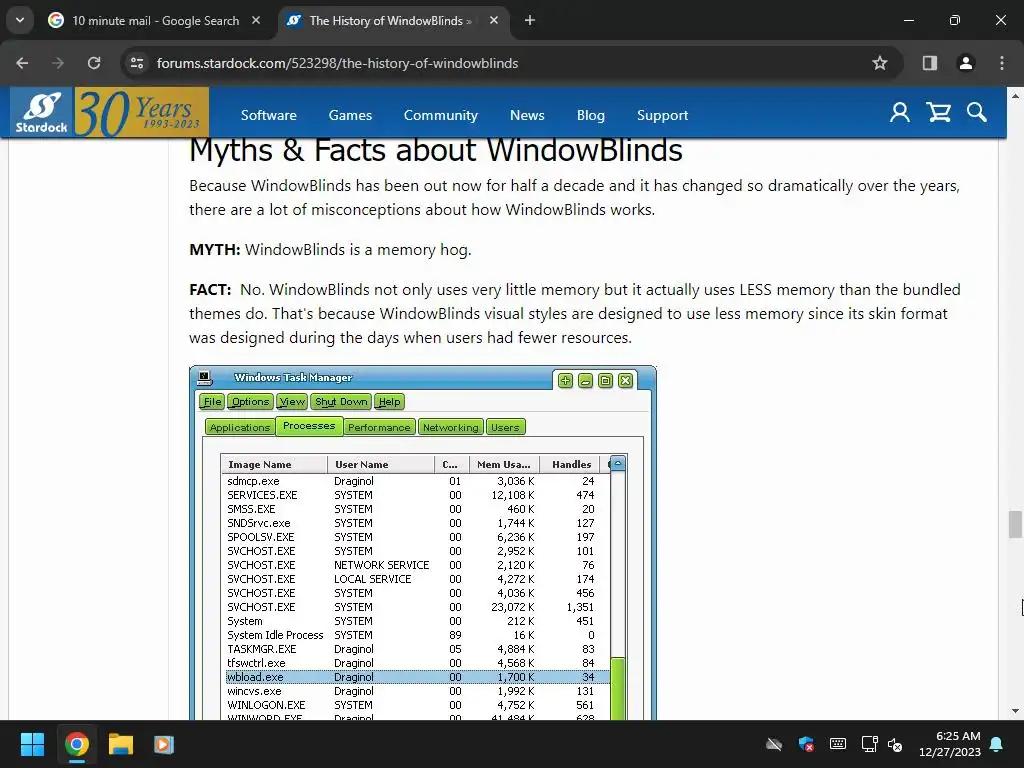This screenshot has height=768, width=1024.
Task: Click the muted volume tray icon
Action: 895,744
